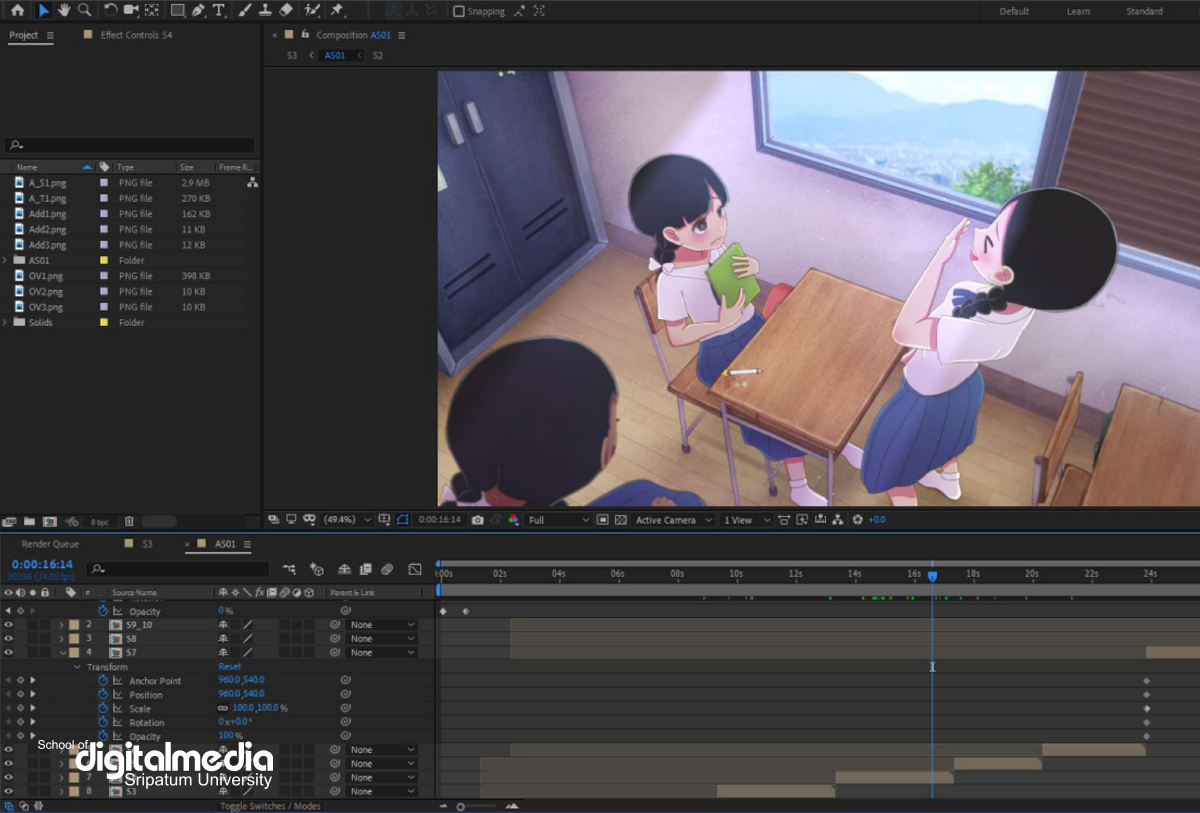Viewport: 1200px width, 813px height.
Task: Open the 1 View layout dropdown
Action: tap(747, 520)
